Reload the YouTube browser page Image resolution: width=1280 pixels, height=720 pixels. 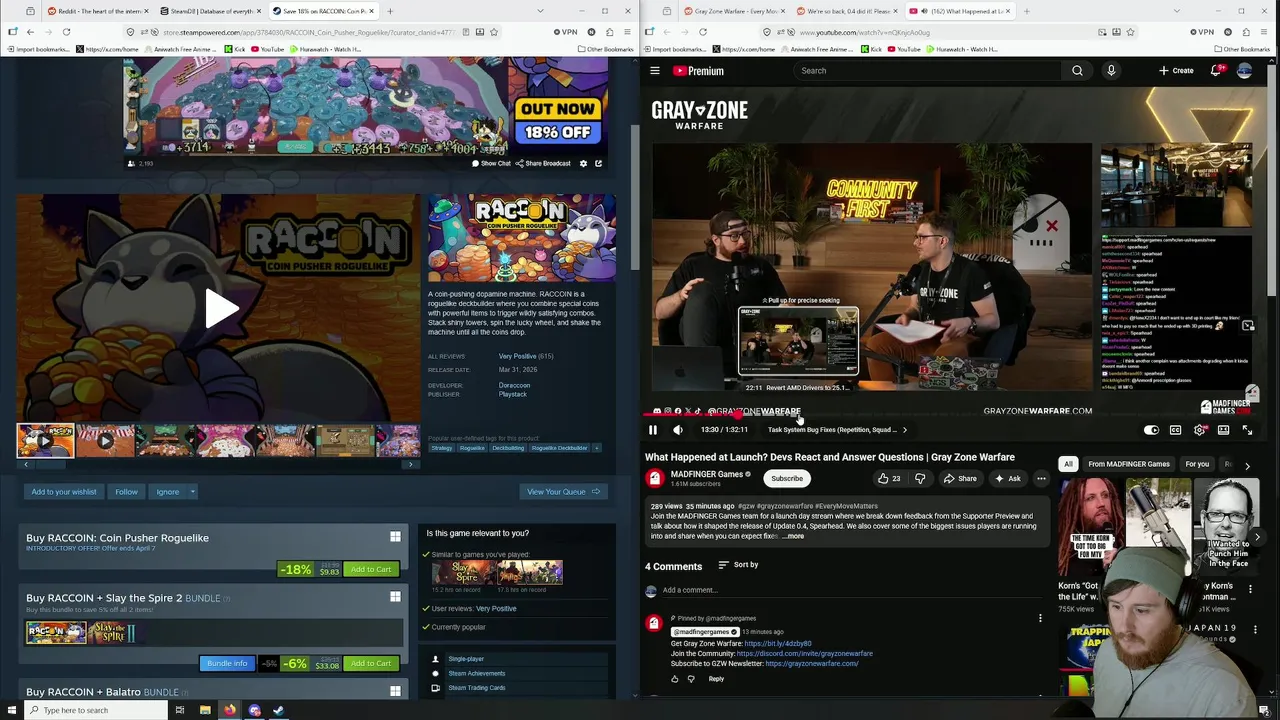[702, 32]
